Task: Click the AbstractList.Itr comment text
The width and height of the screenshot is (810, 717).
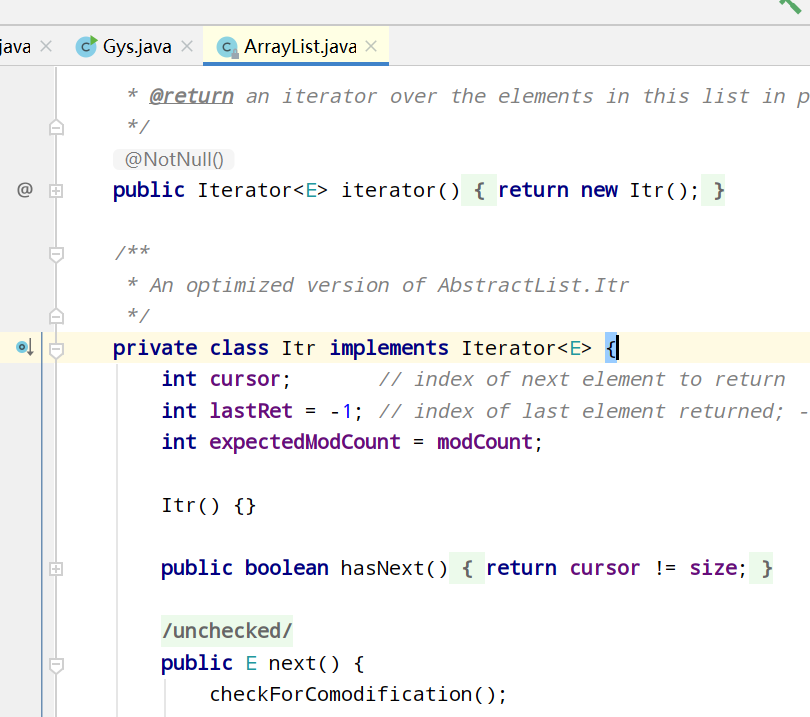Action: 533,285
